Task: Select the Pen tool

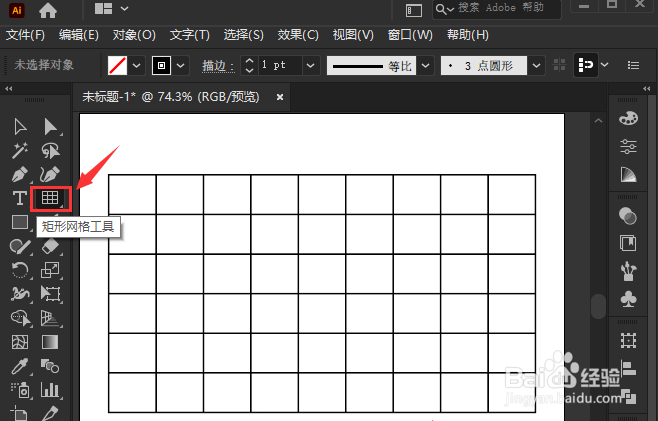Action: tap(20, 174)
